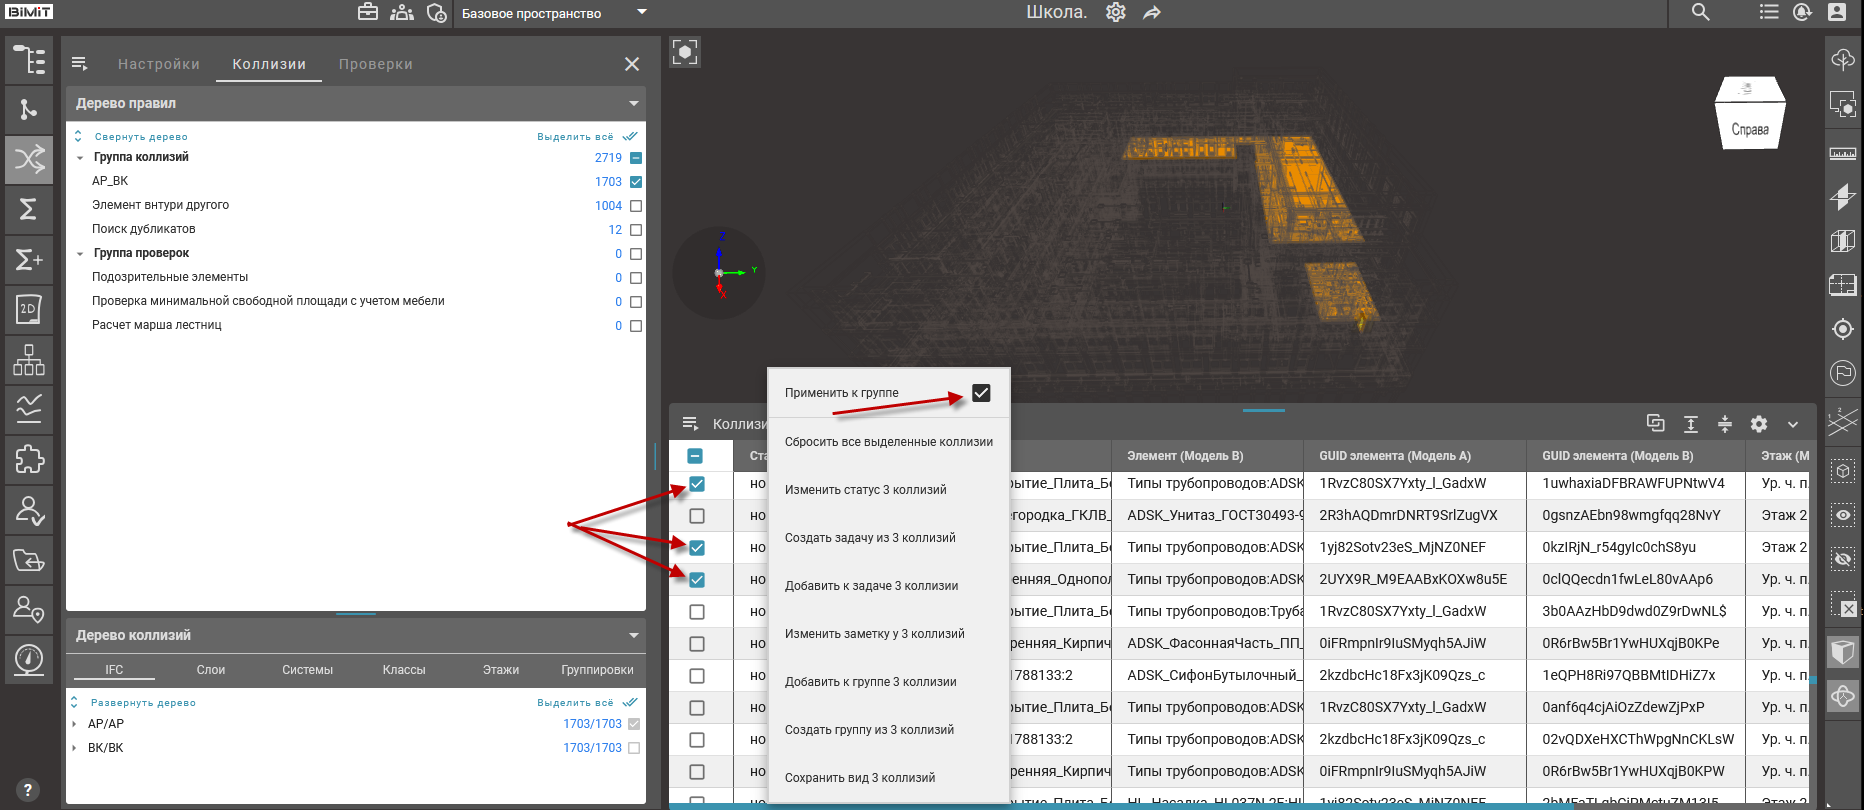Click the fit-to-view focus icon in viewport
Viewport: 1864px width, 810px height.
pos(685,52)
